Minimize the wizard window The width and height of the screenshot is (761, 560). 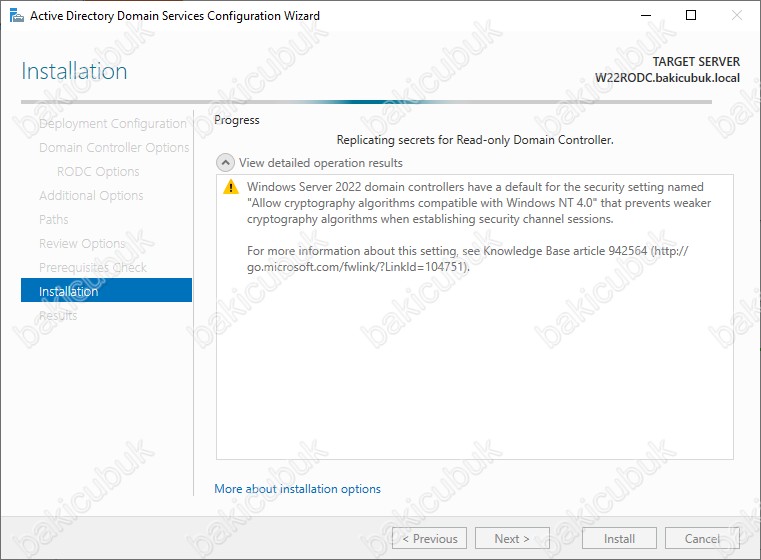(x=645, y=16)
